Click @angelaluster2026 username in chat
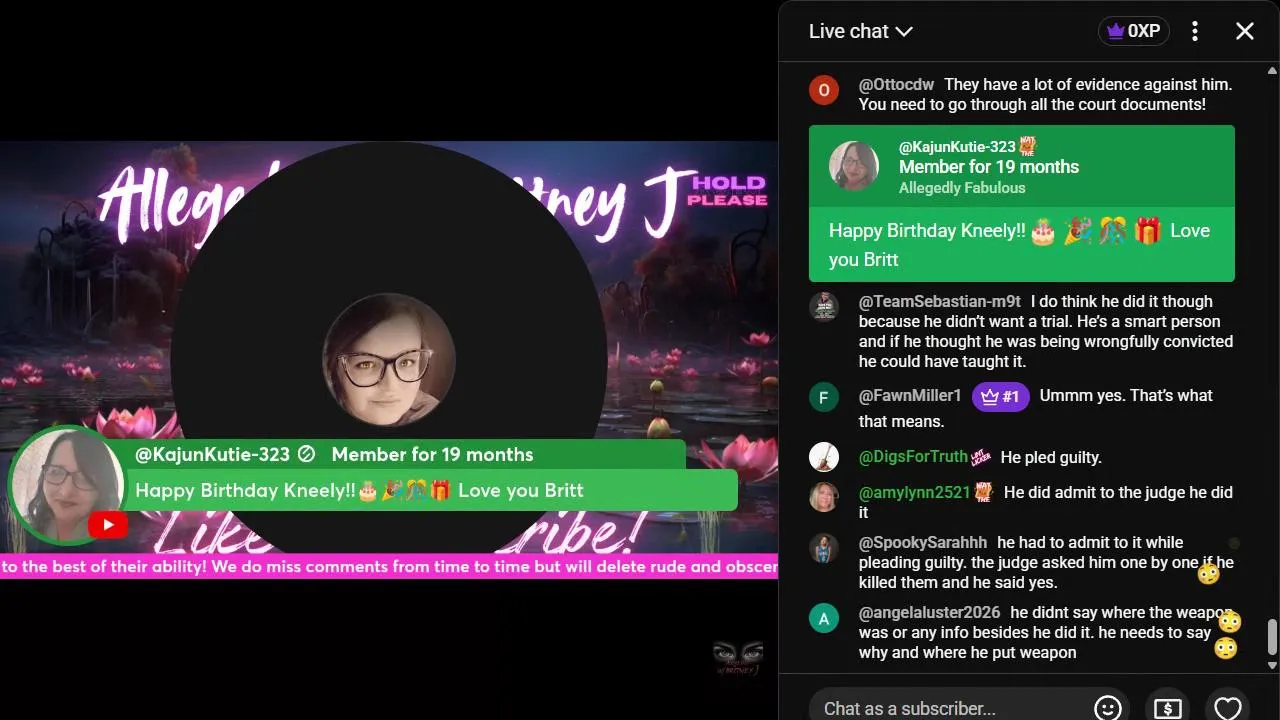The height and width of the screenshot is (720, 1280). pyautogui.click(x=930, y=612)
